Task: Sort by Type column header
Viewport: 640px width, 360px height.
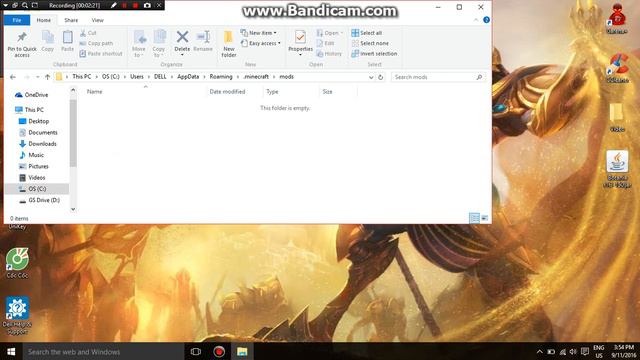Action: 272,92
